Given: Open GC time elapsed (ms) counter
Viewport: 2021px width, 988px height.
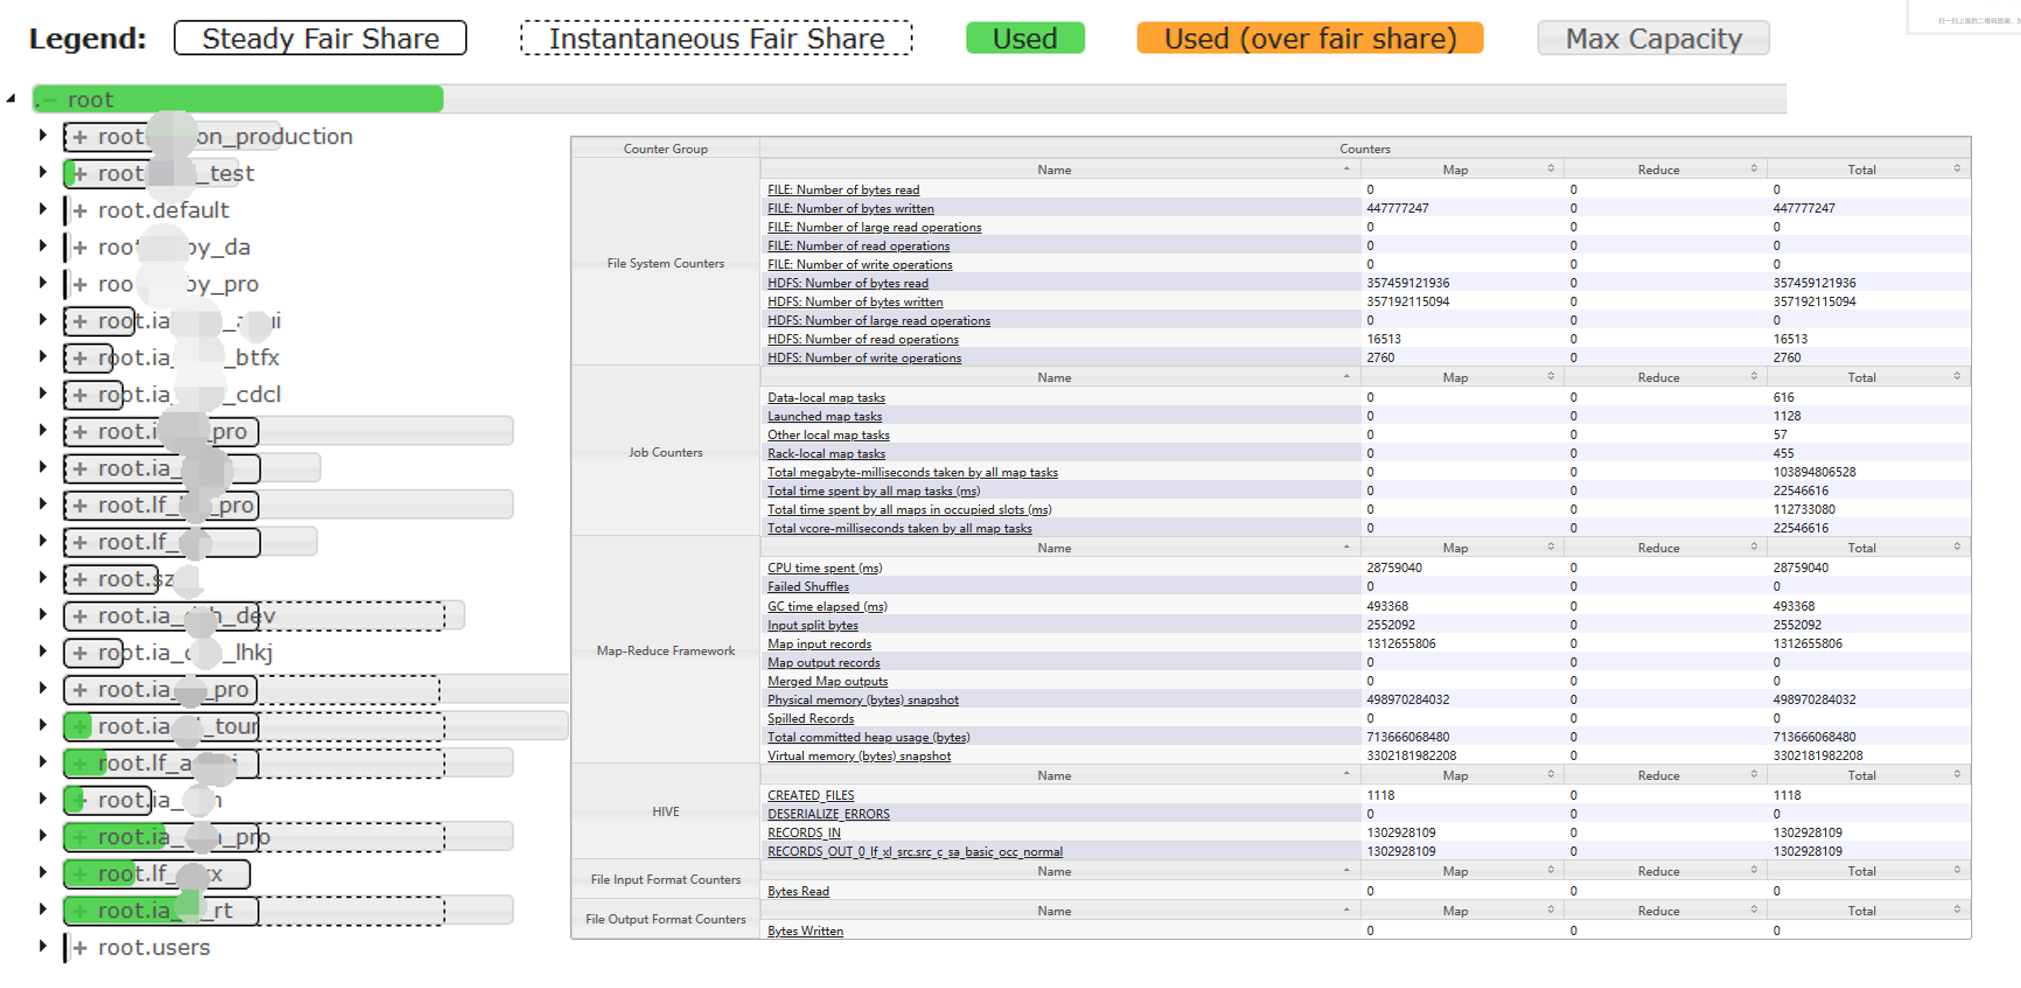Looking at the screenshot, I should [x=827, y=606].
